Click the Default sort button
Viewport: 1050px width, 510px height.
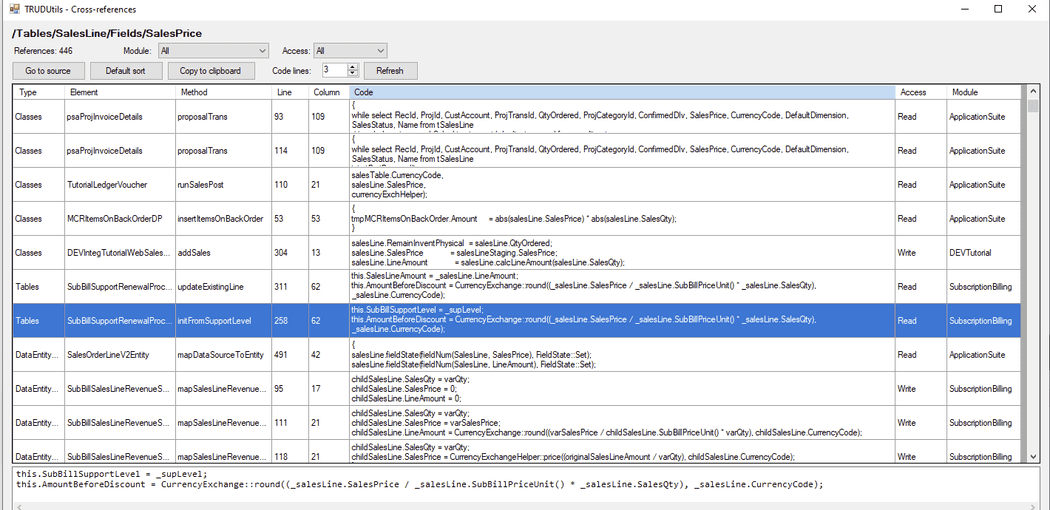[125, 70]
